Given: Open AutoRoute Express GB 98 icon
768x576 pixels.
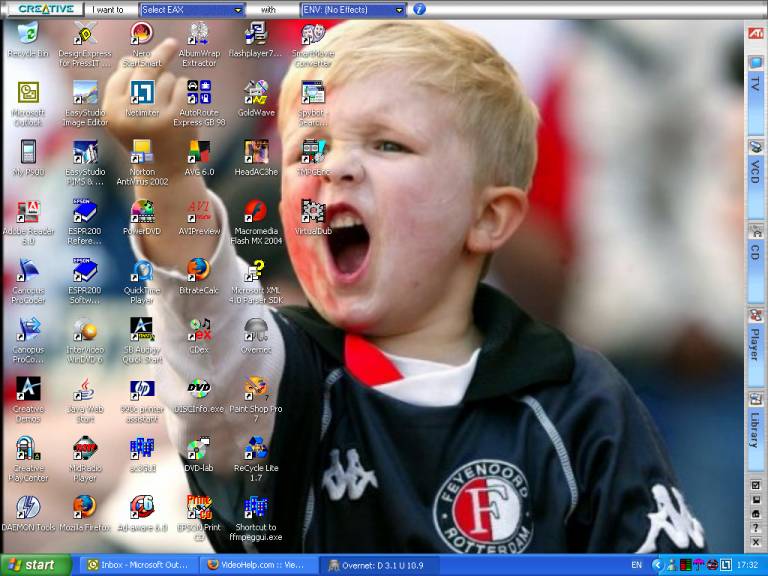Looking at the screenshot, I should [x=199, y=93].
